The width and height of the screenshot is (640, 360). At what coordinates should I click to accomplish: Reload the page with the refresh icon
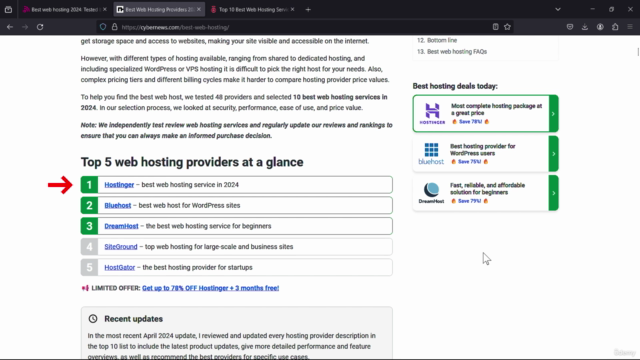point(40,27)
